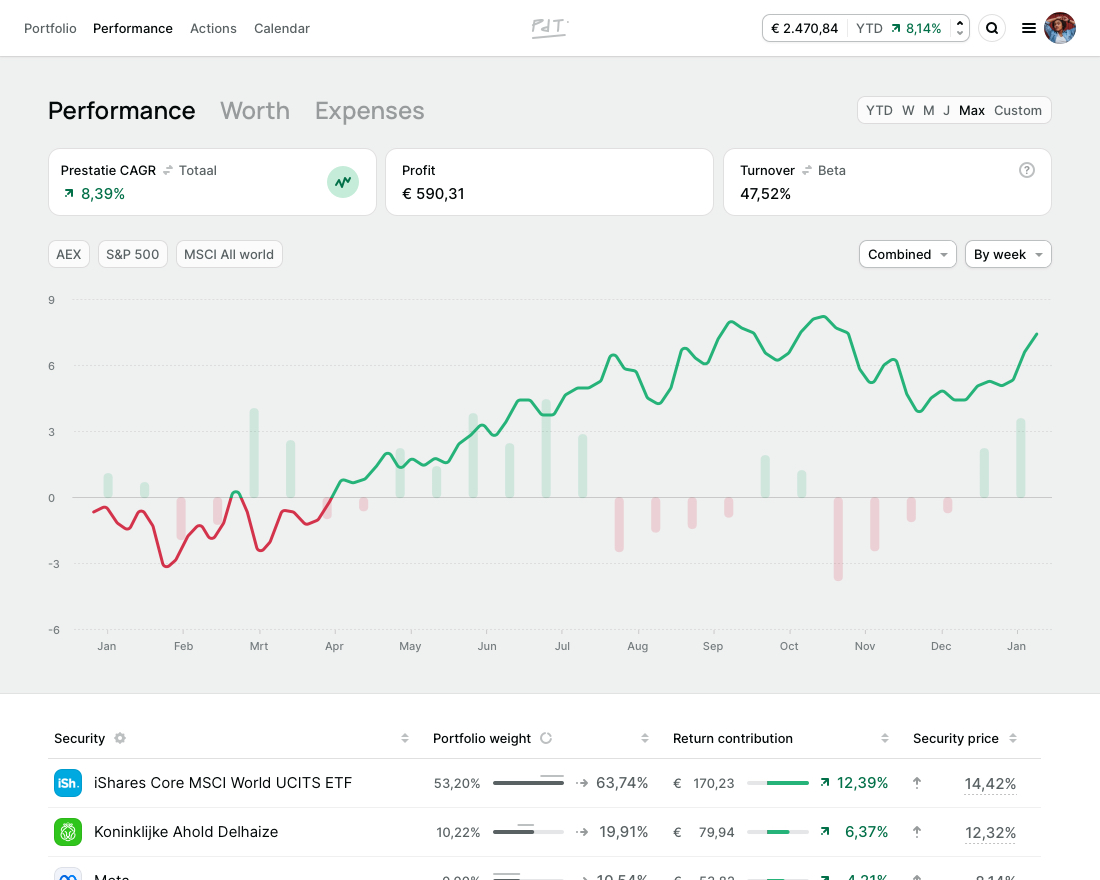Open the hamburger menu icon
Screen dimensions: 1100x880
click(x=1028, y=29)
